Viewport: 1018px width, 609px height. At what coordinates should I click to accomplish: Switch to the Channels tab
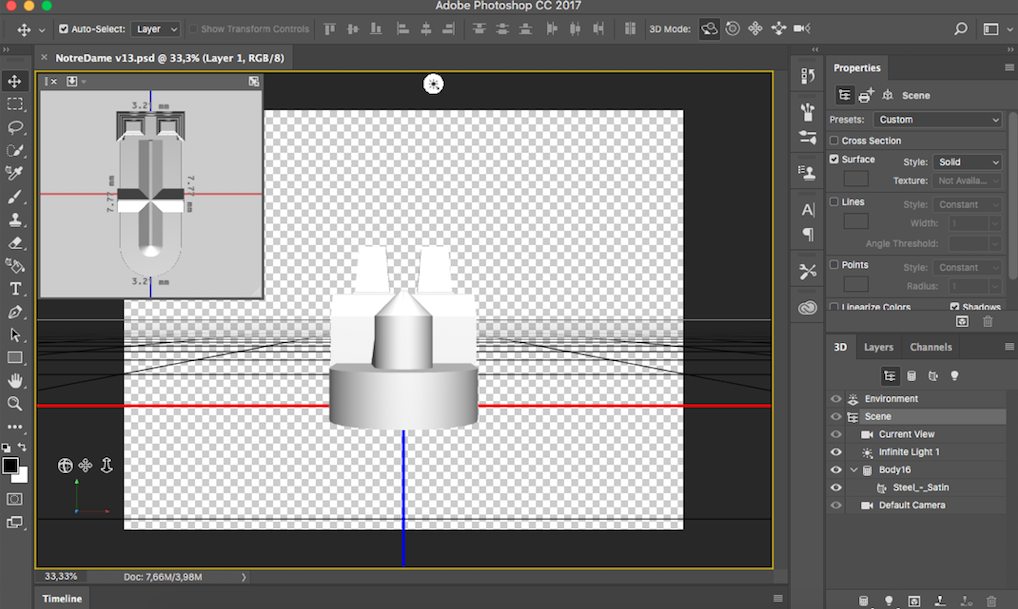pyautogui.click(x=930, y=347)
